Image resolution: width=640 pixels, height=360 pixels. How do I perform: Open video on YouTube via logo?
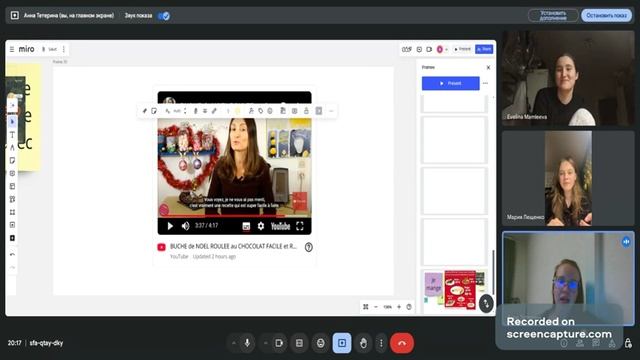280,226
